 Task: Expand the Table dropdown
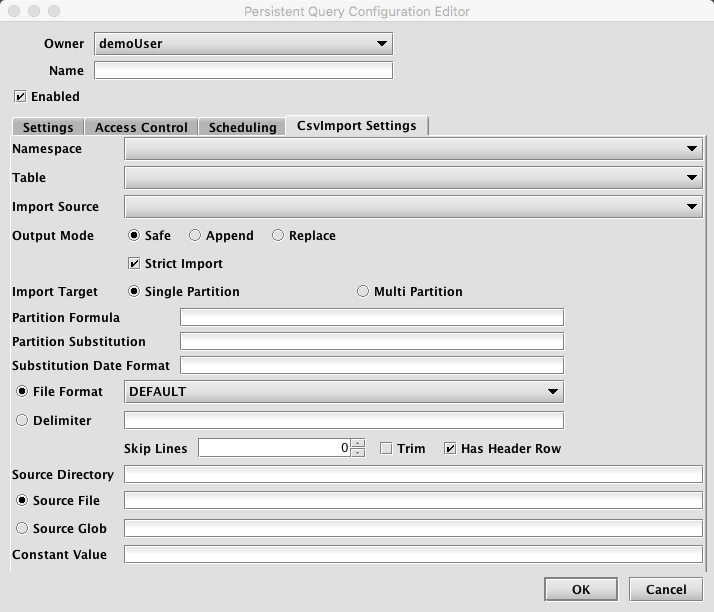click(x=413, y=178)
